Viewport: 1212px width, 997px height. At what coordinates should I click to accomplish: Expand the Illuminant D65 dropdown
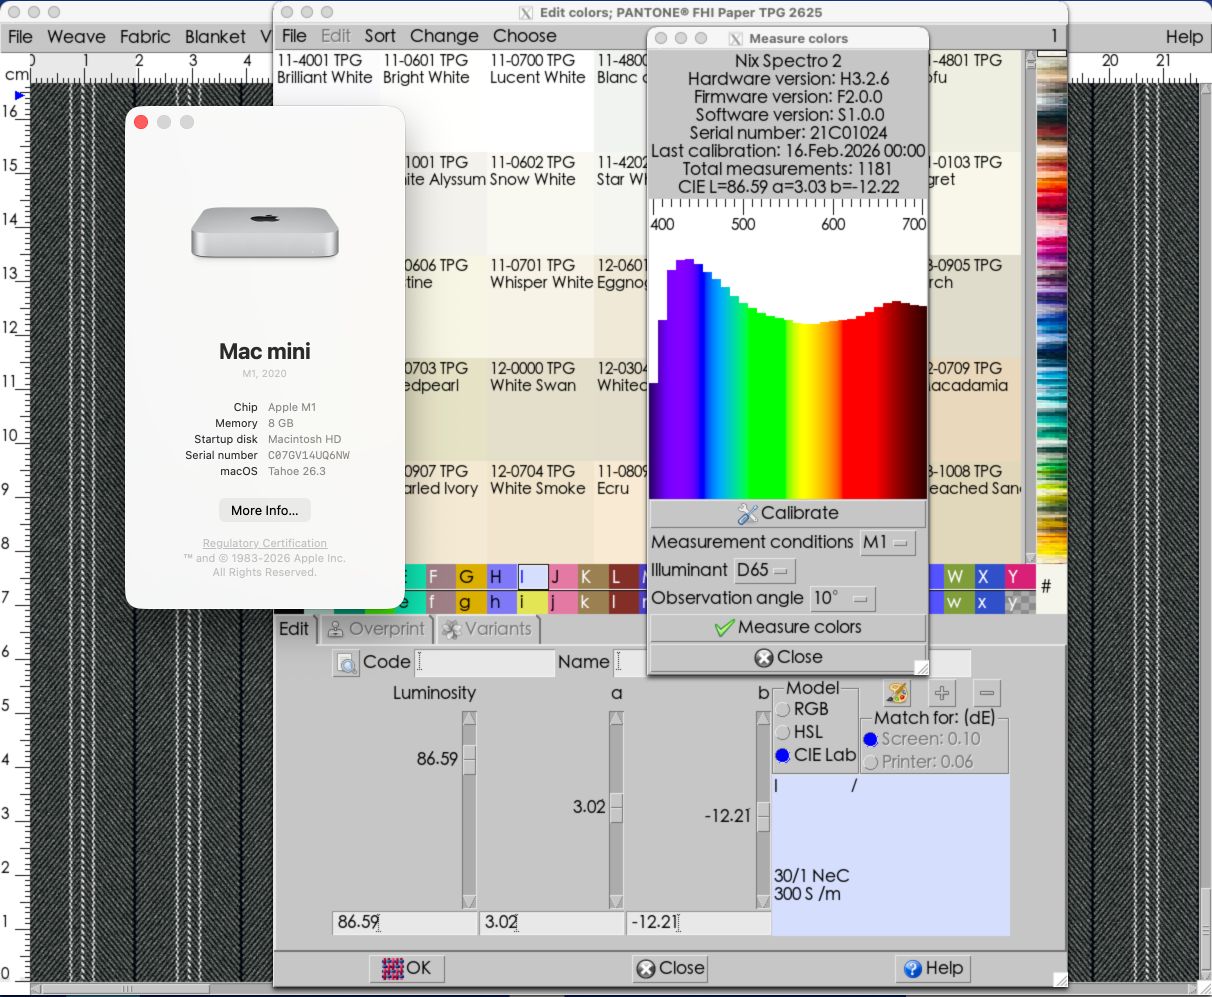click(764, 570)
